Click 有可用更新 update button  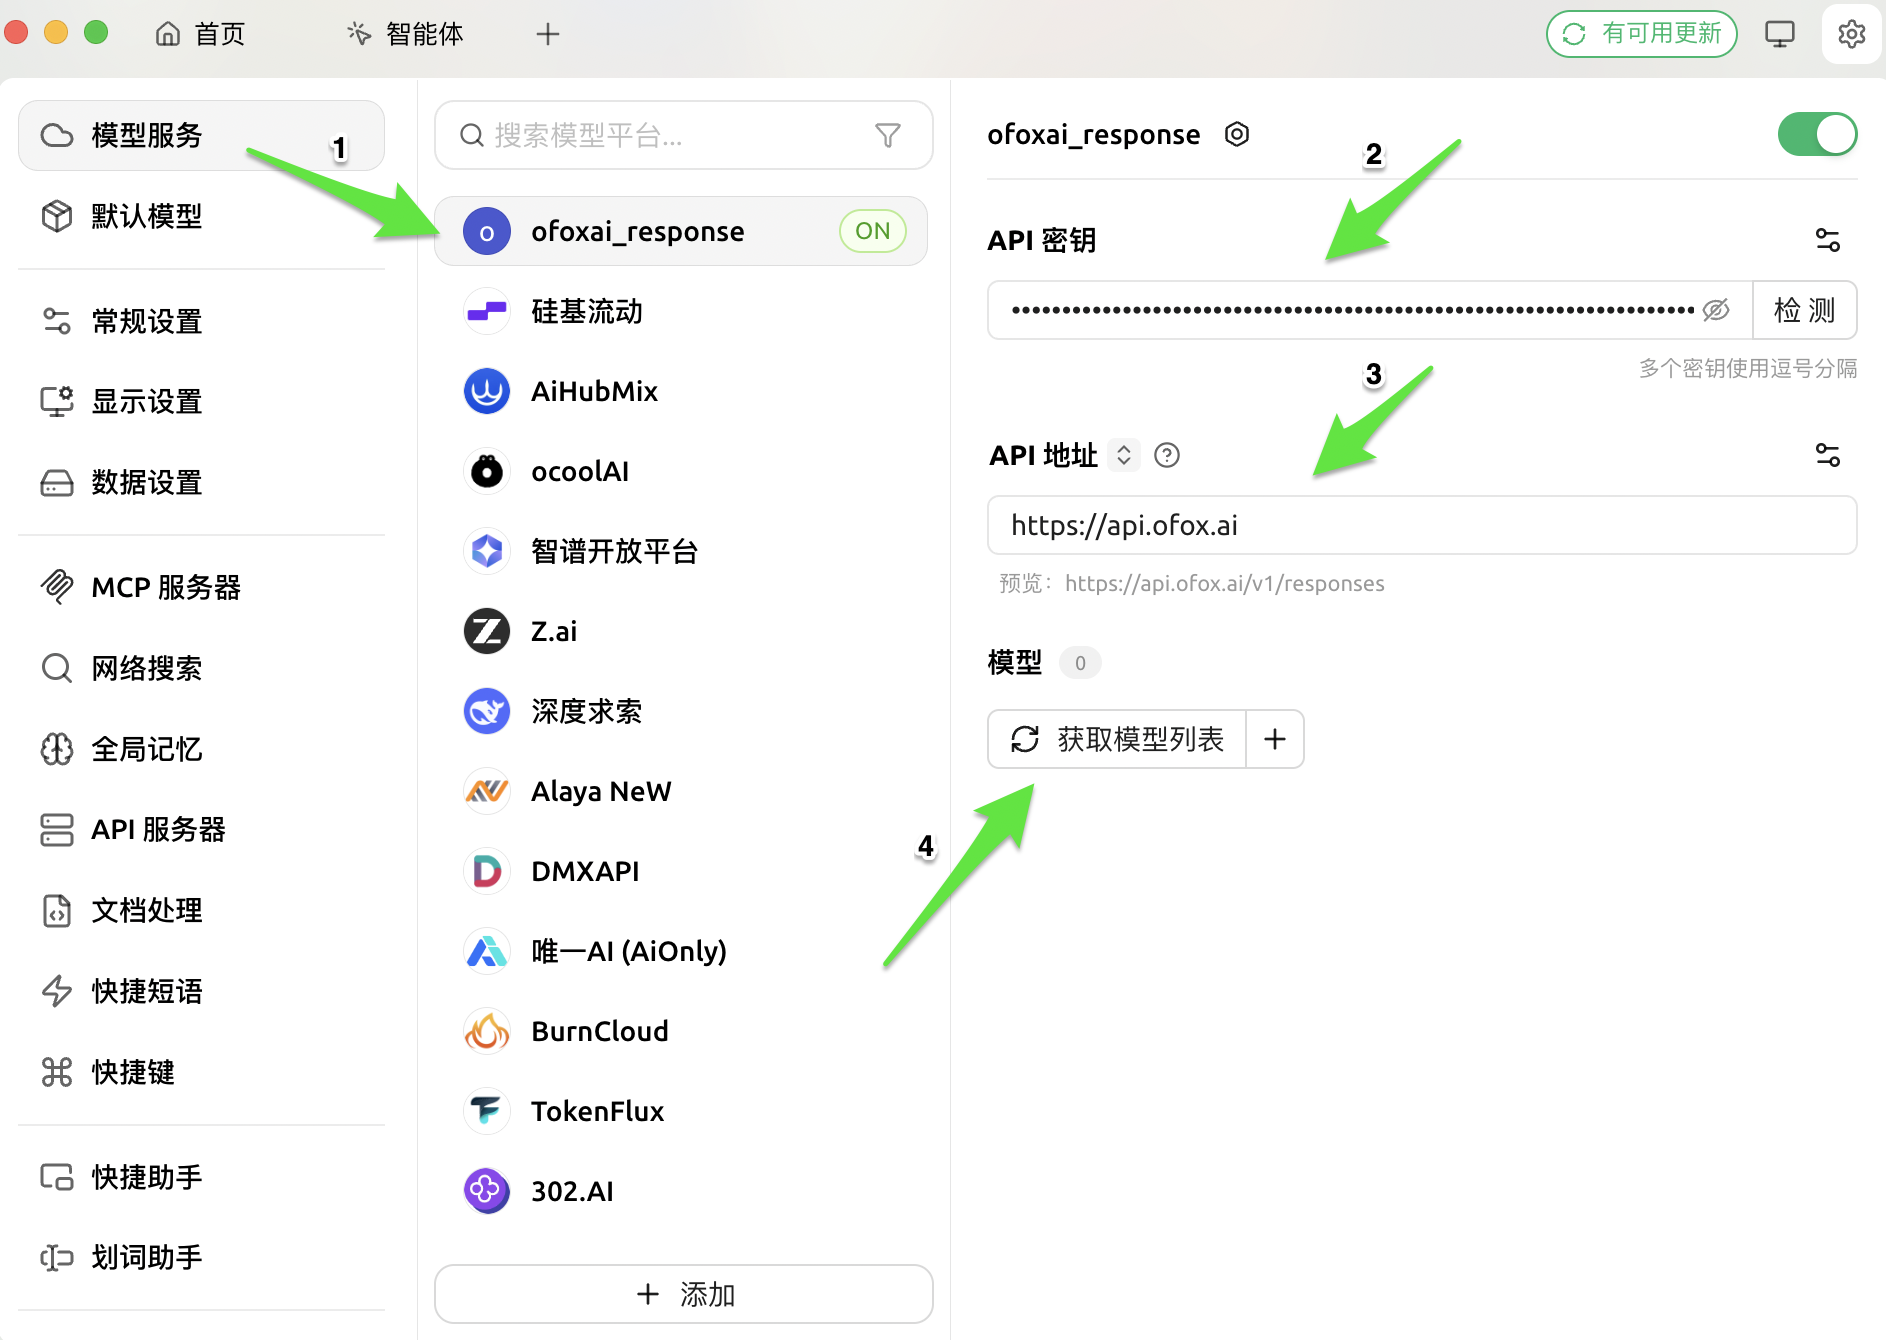[1641, 34]
